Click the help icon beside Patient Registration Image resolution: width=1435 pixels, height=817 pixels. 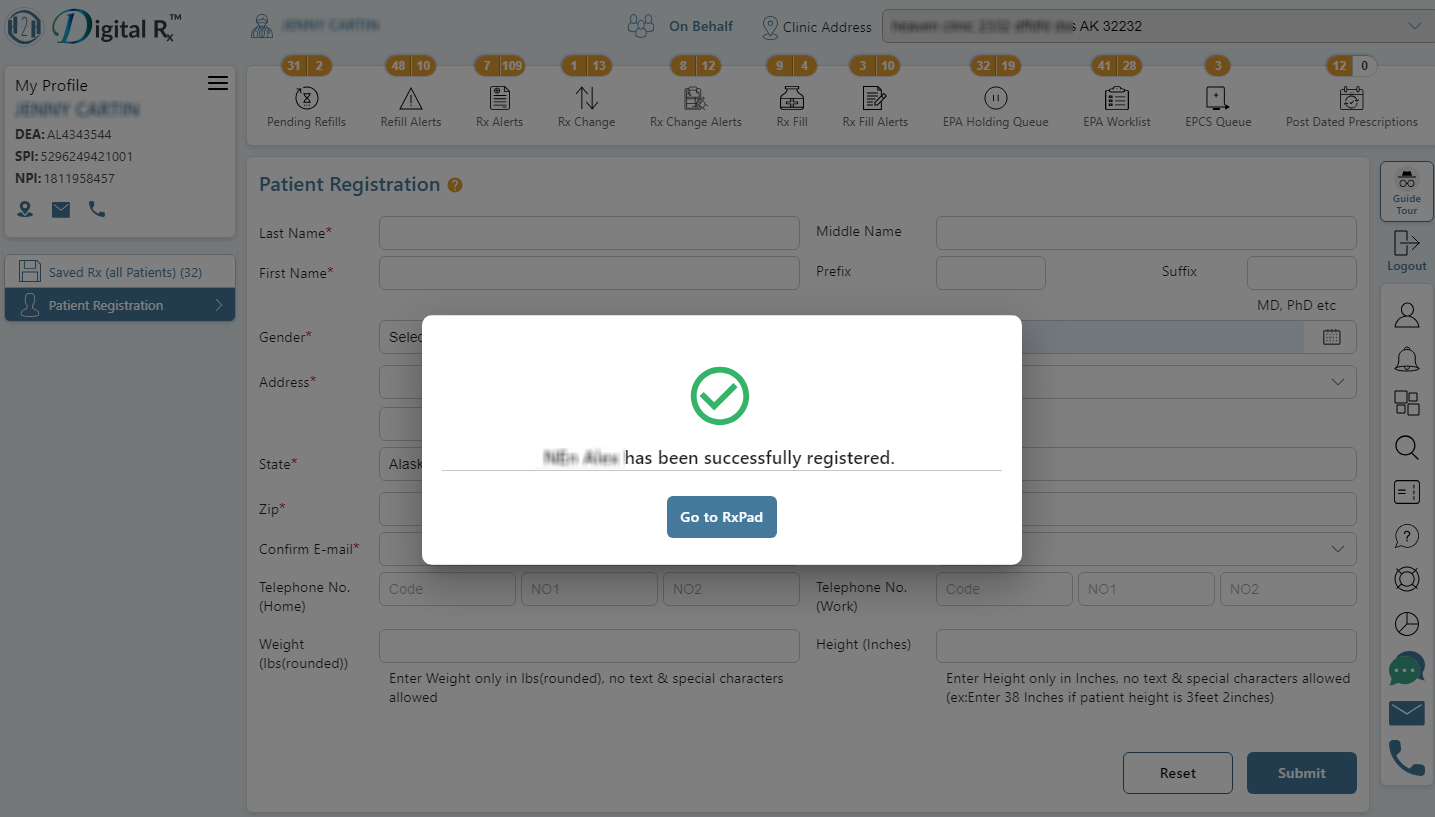click(455, 185)
